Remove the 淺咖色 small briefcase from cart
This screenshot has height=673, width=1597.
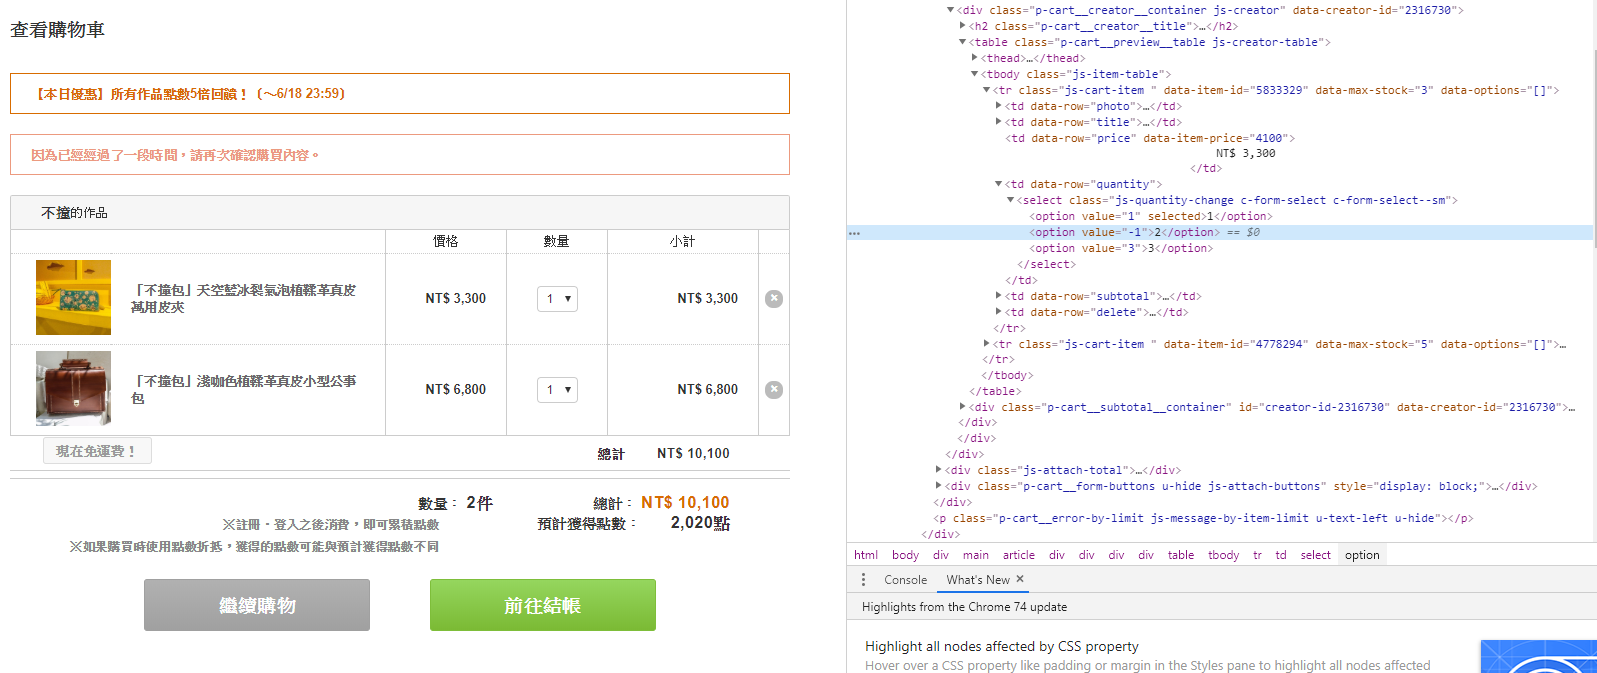774,390
